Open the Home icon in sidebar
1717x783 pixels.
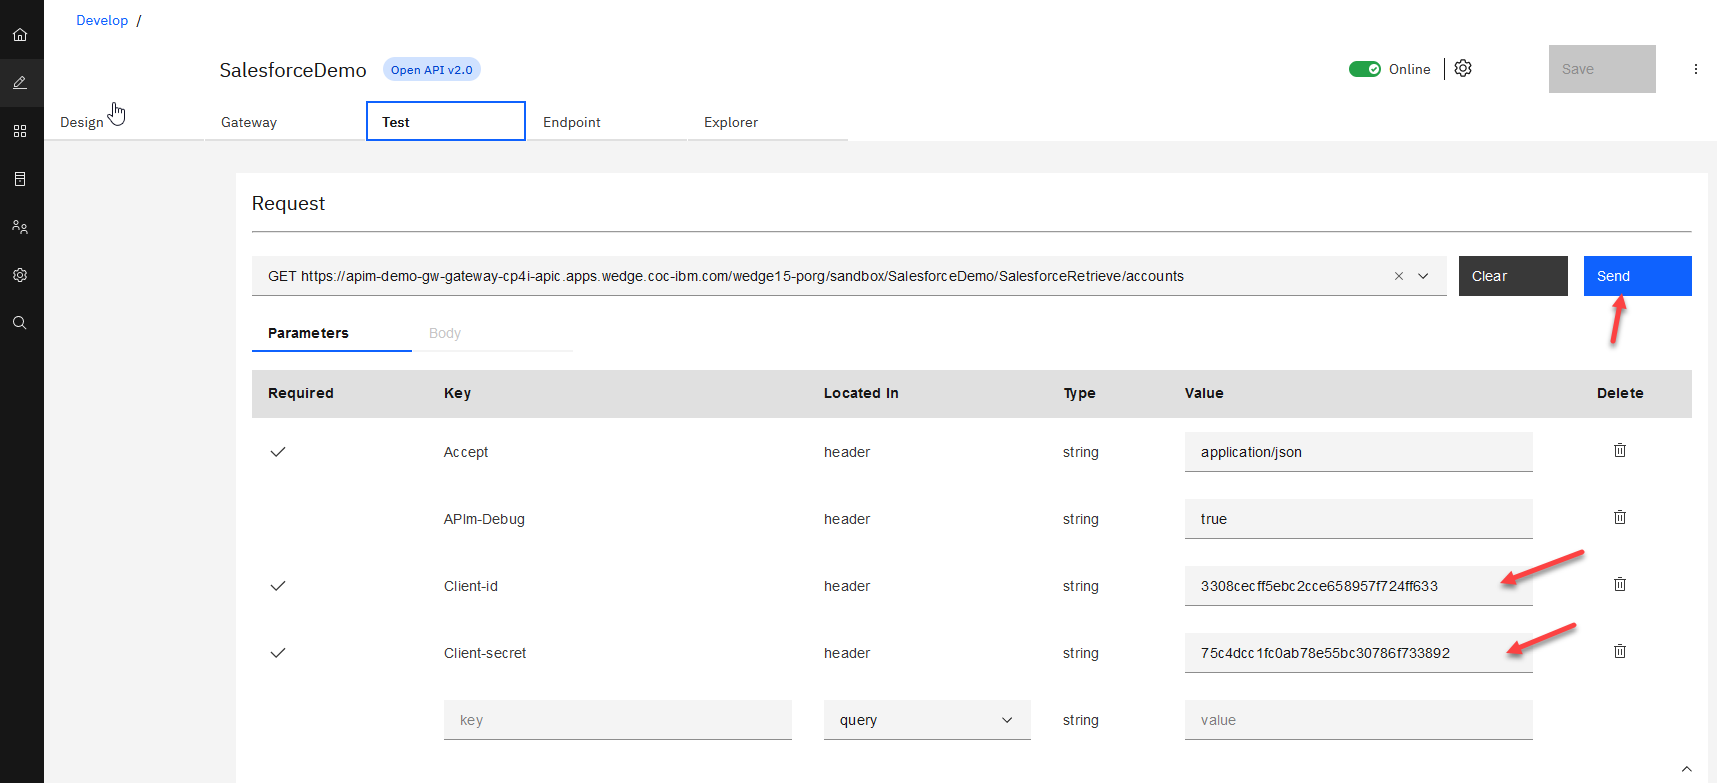[20, 35]
